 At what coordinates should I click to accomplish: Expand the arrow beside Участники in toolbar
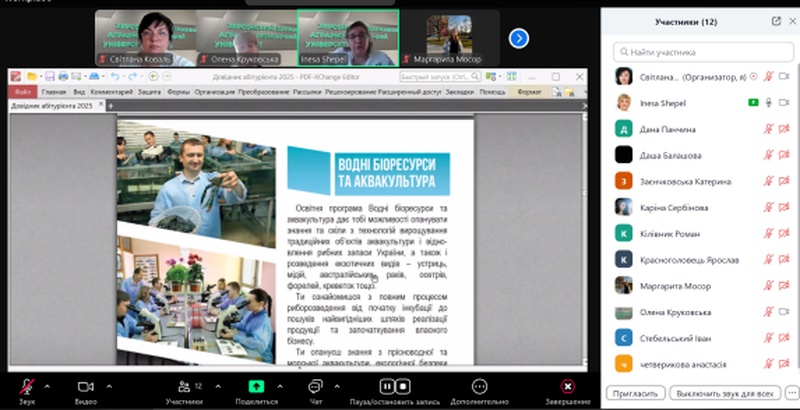point(218,387)
